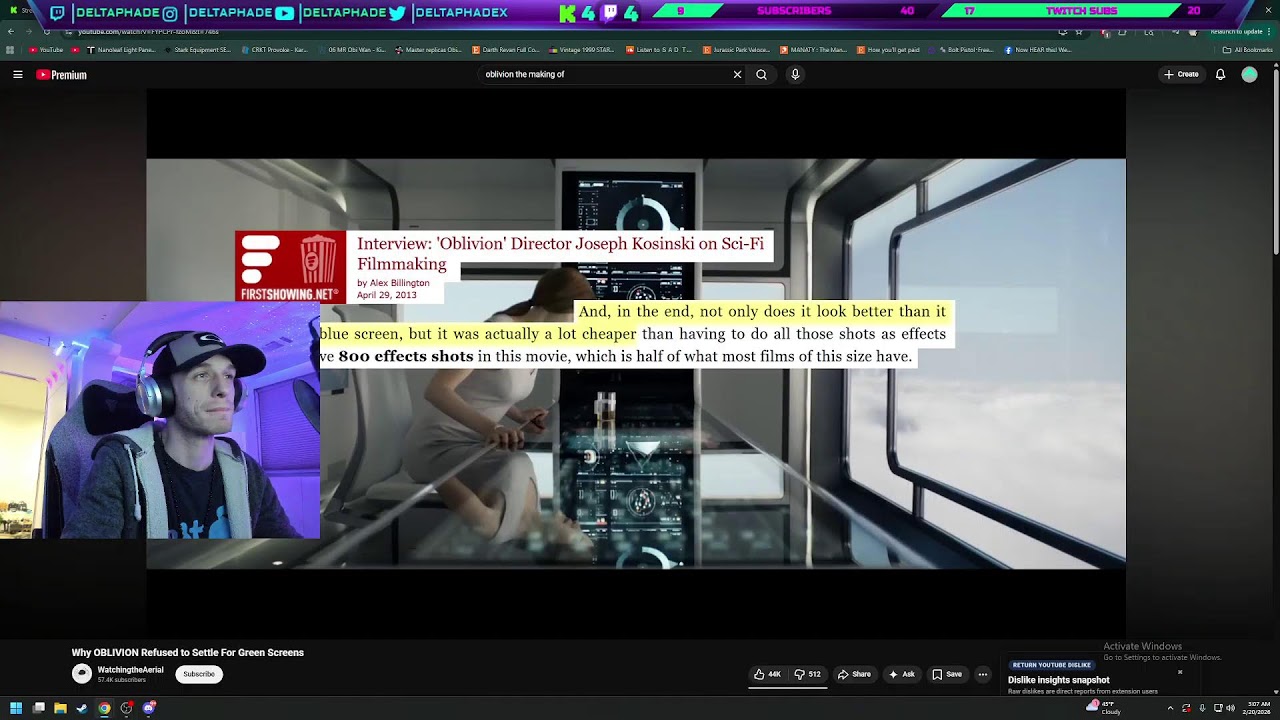Screen dimensions: 1280x720
Task: Open WatchingtheAerial channel avatar
Action: [82, 674]
